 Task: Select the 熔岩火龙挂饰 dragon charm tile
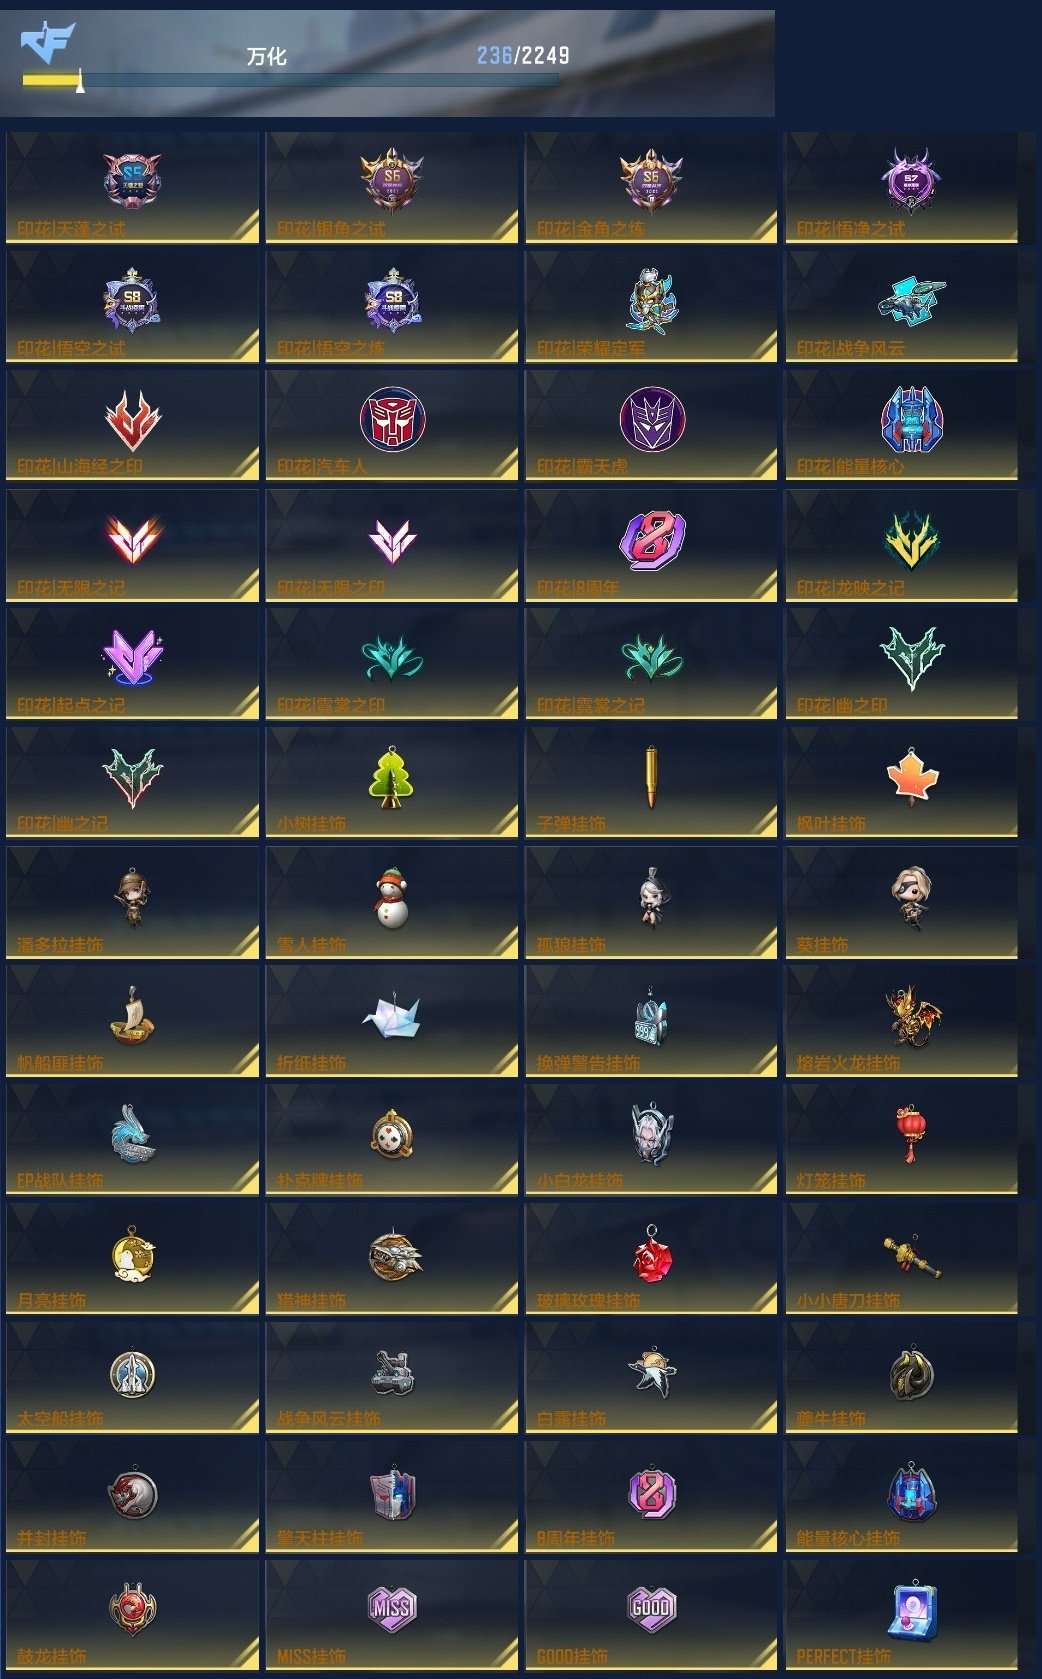point(902,1020)
